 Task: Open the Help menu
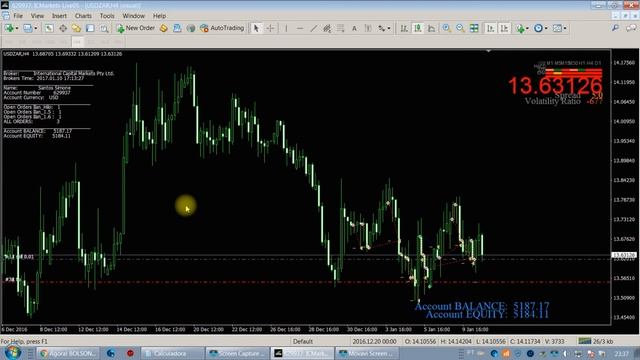pyautogui.click(x=159, y=16)
